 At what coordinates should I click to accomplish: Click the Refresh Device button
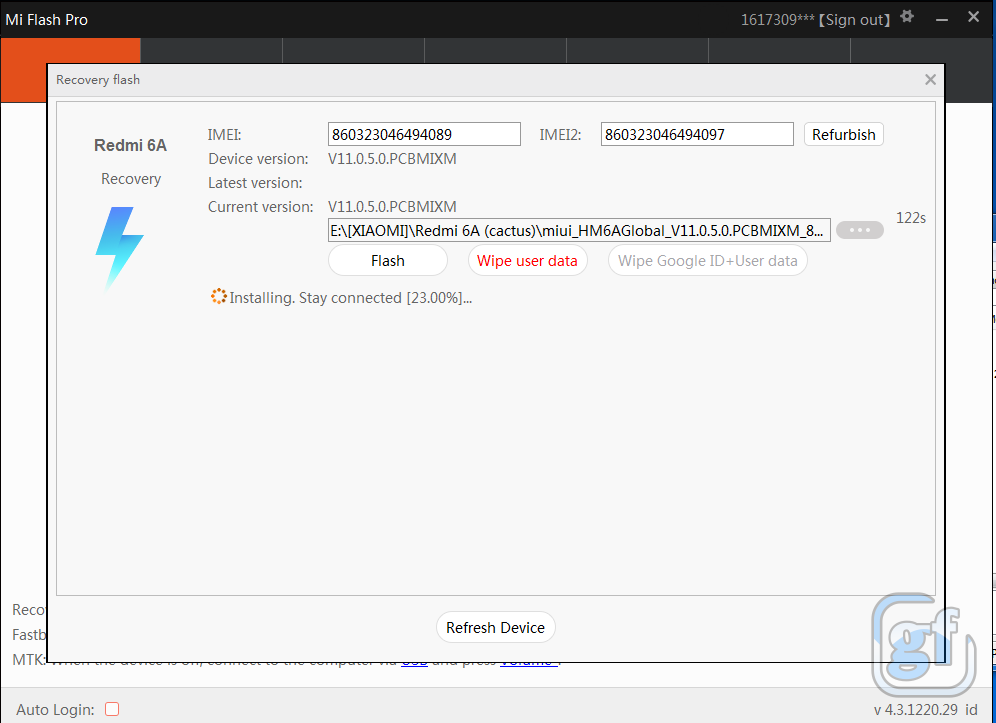(495, 627)
